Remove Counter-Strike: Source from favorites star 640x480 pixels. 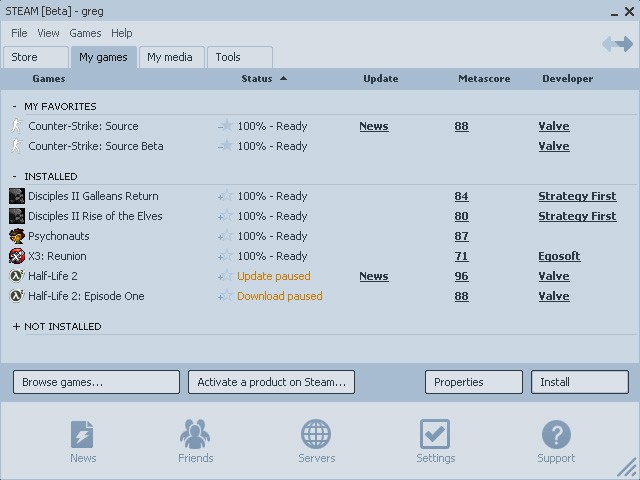[x=226, y=126]
